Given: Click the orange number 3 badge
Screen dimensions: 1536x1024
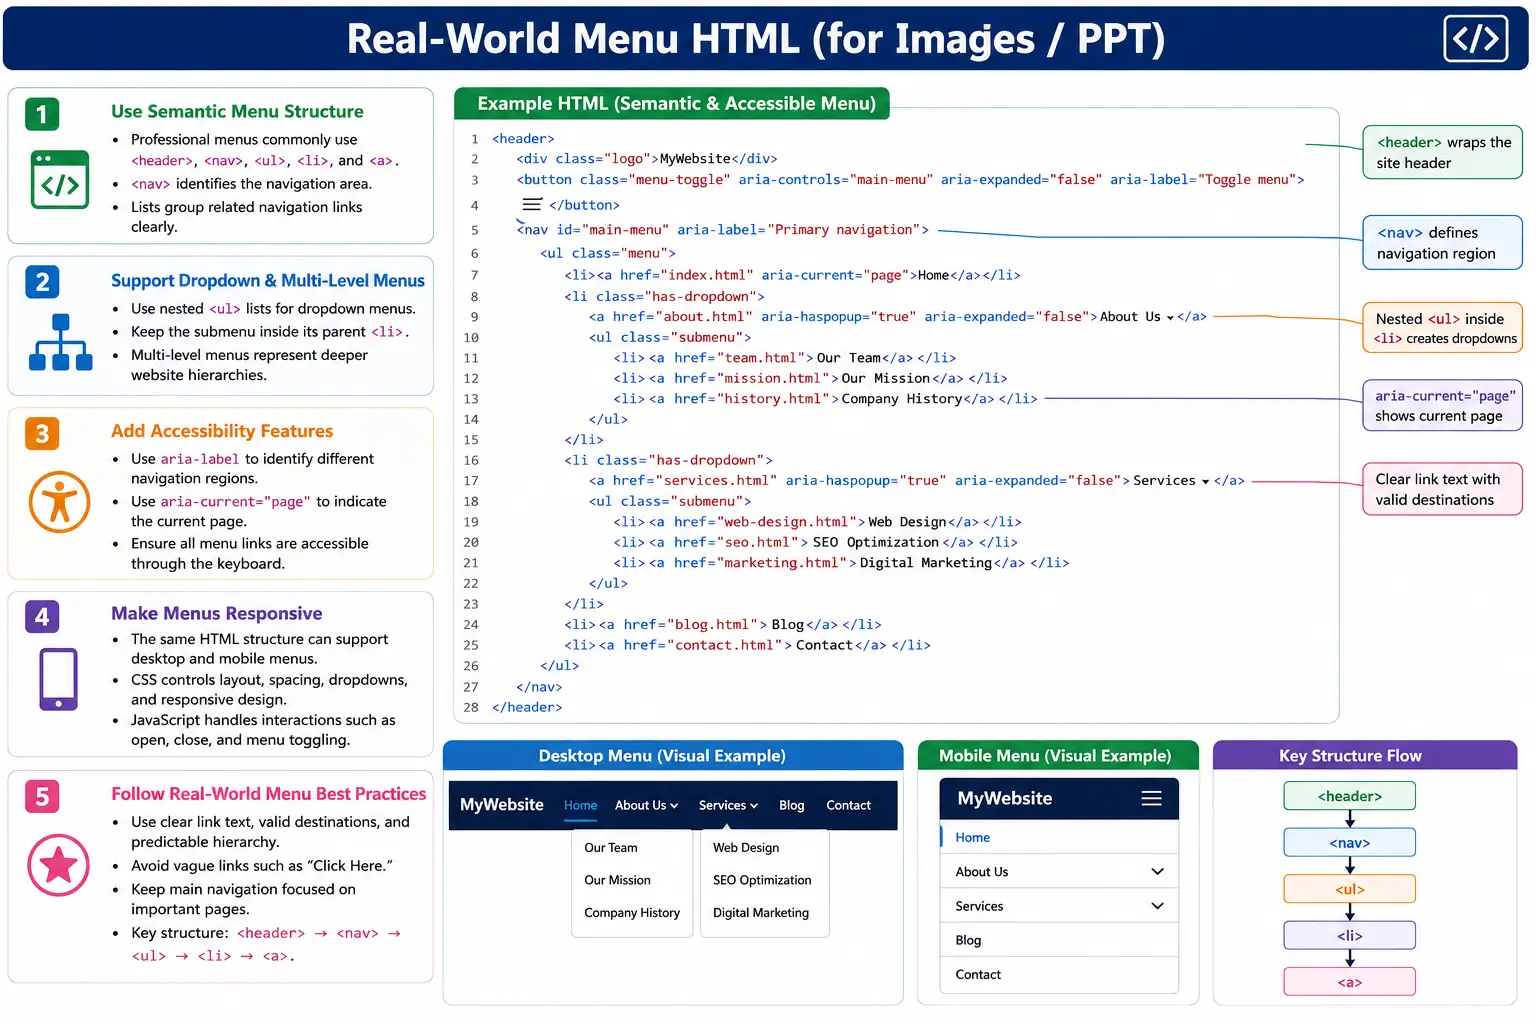Looking at the screenshot, I should (x=42, y=434).
